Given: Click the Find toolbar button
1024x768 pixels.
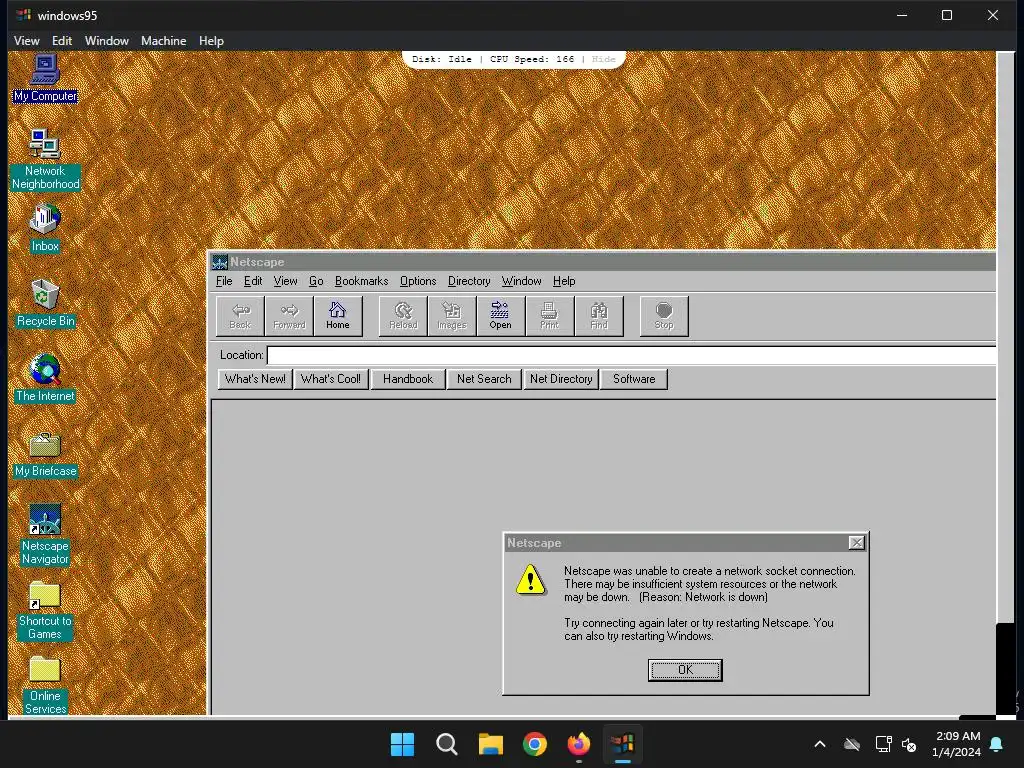Looking at the screenshot, I should point(599,316).
